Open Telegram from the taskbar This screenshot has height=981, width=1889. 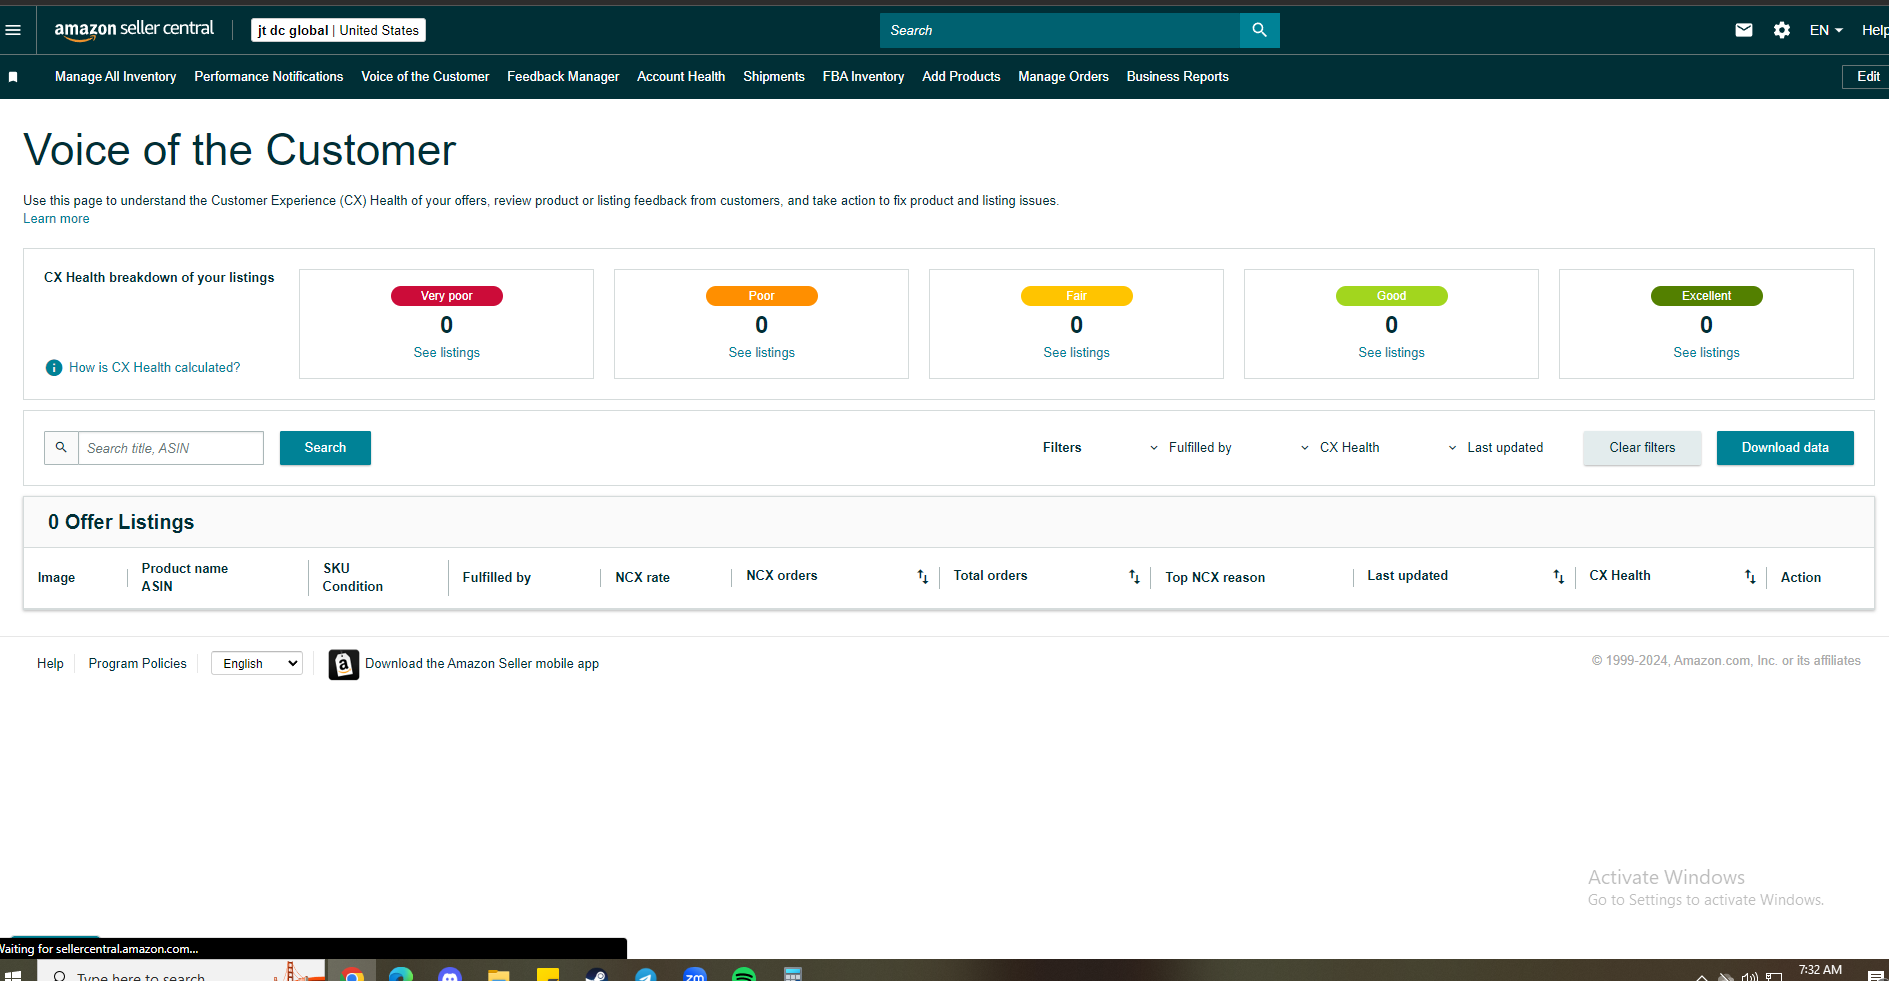[x=645, y=974]
